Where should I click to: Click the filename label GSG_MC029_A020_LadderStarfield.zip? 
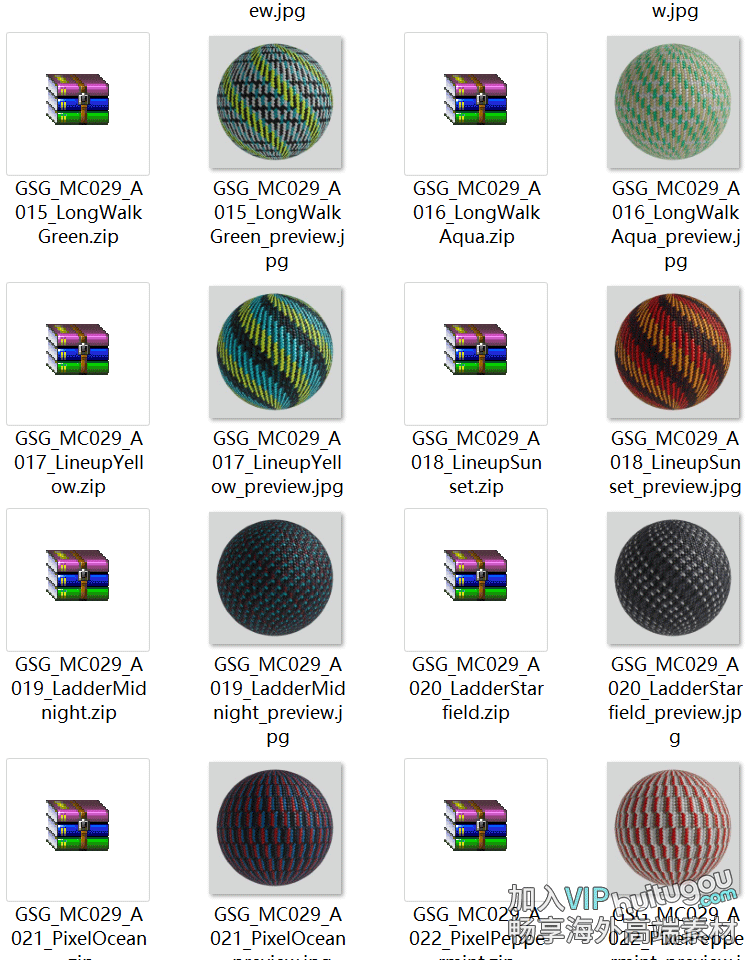tap(476, 689)
